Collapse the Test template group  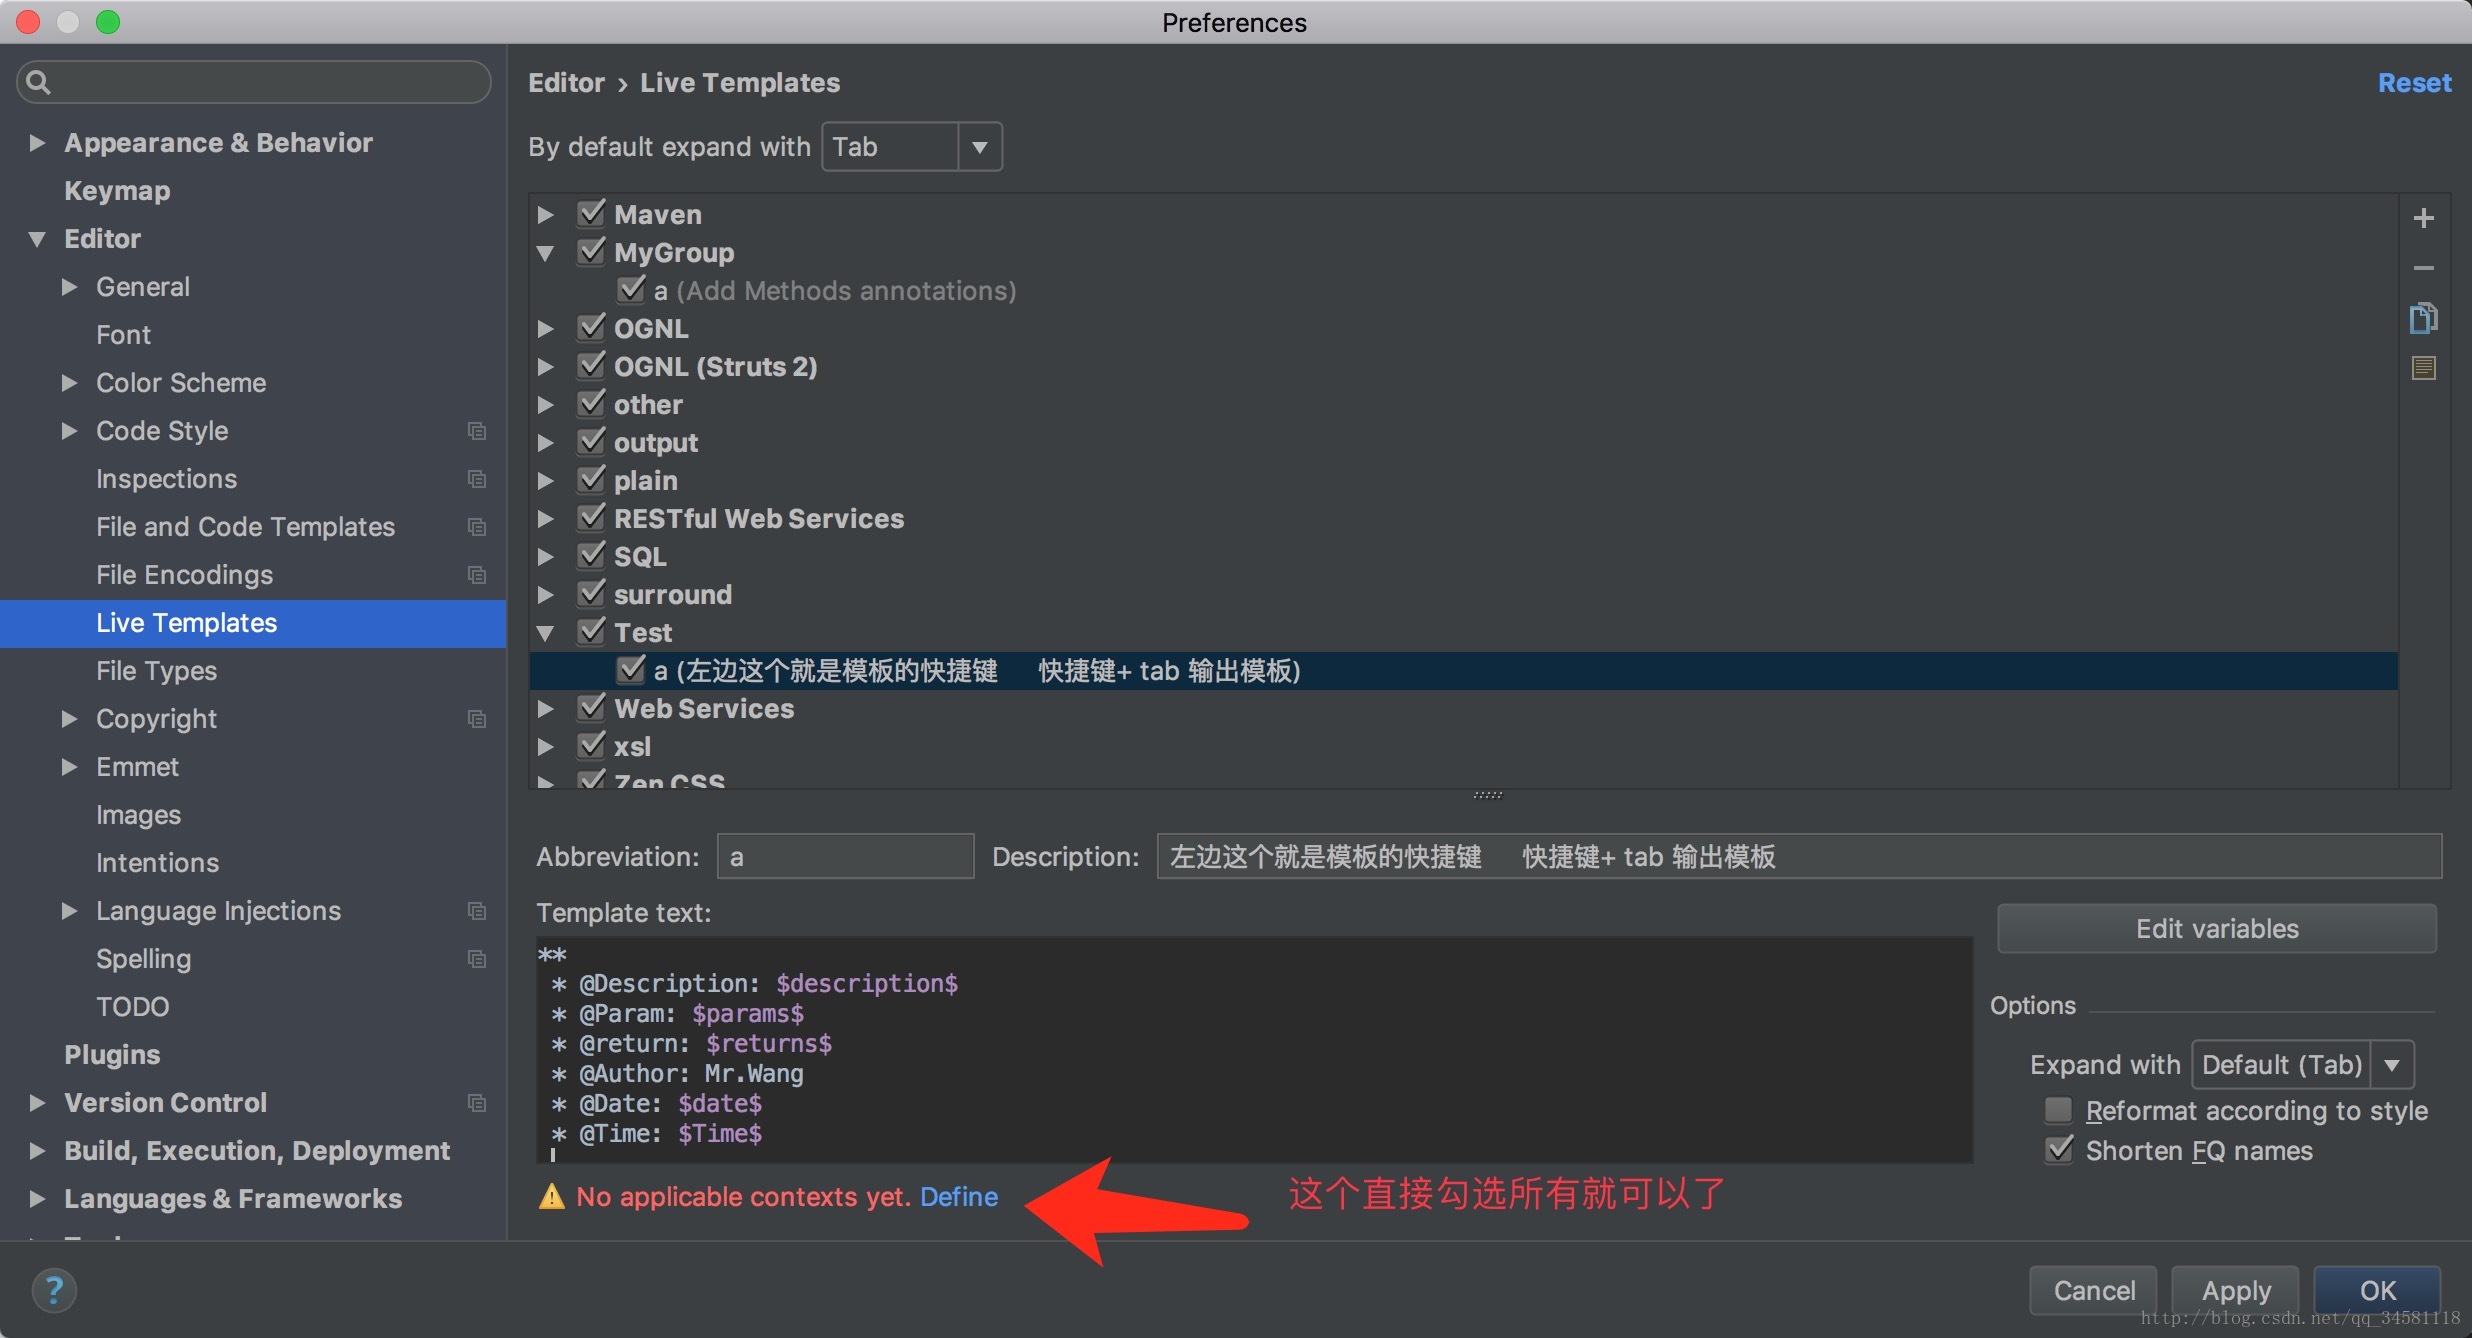(550, 631)
